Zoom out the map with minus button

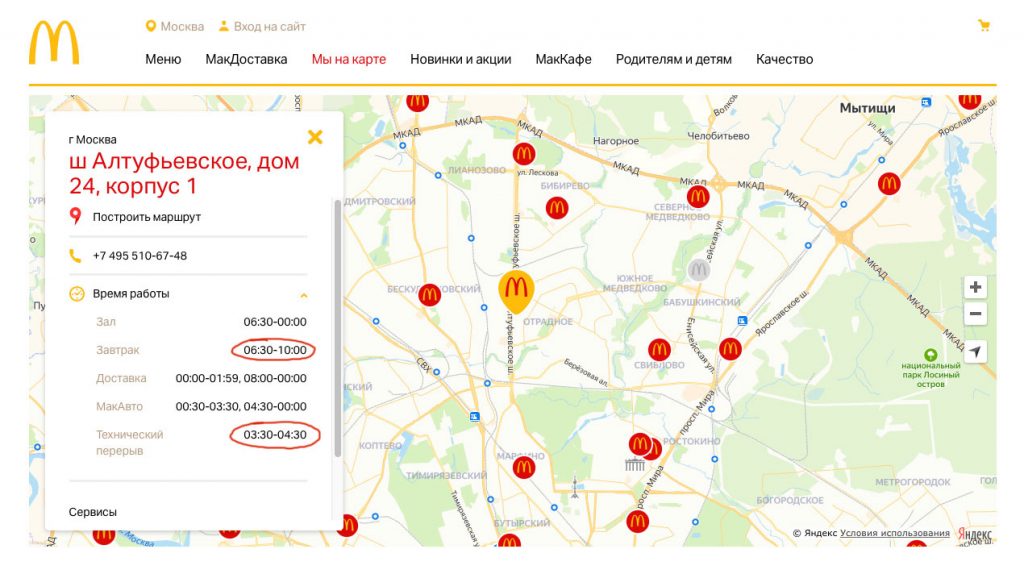click(x=975, y=313)
